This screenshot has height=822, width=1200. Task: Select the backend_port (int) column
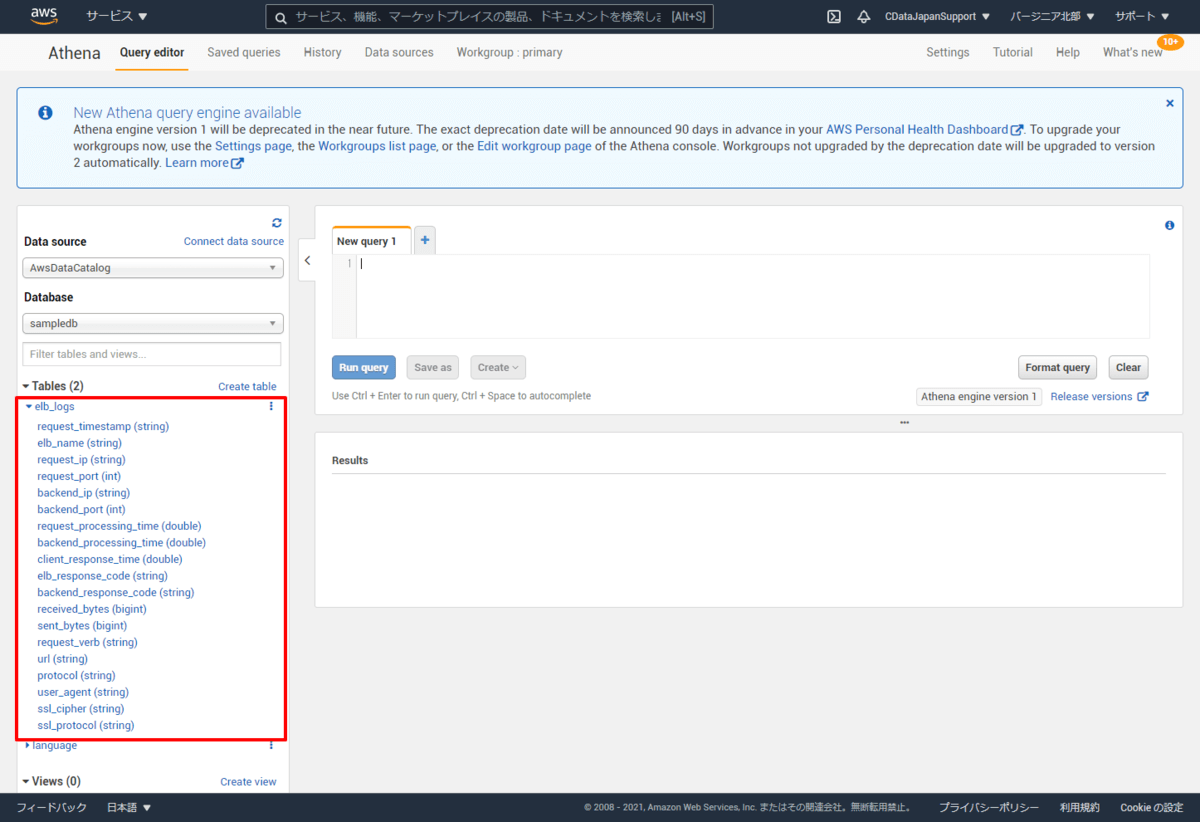tap(81, 509)
